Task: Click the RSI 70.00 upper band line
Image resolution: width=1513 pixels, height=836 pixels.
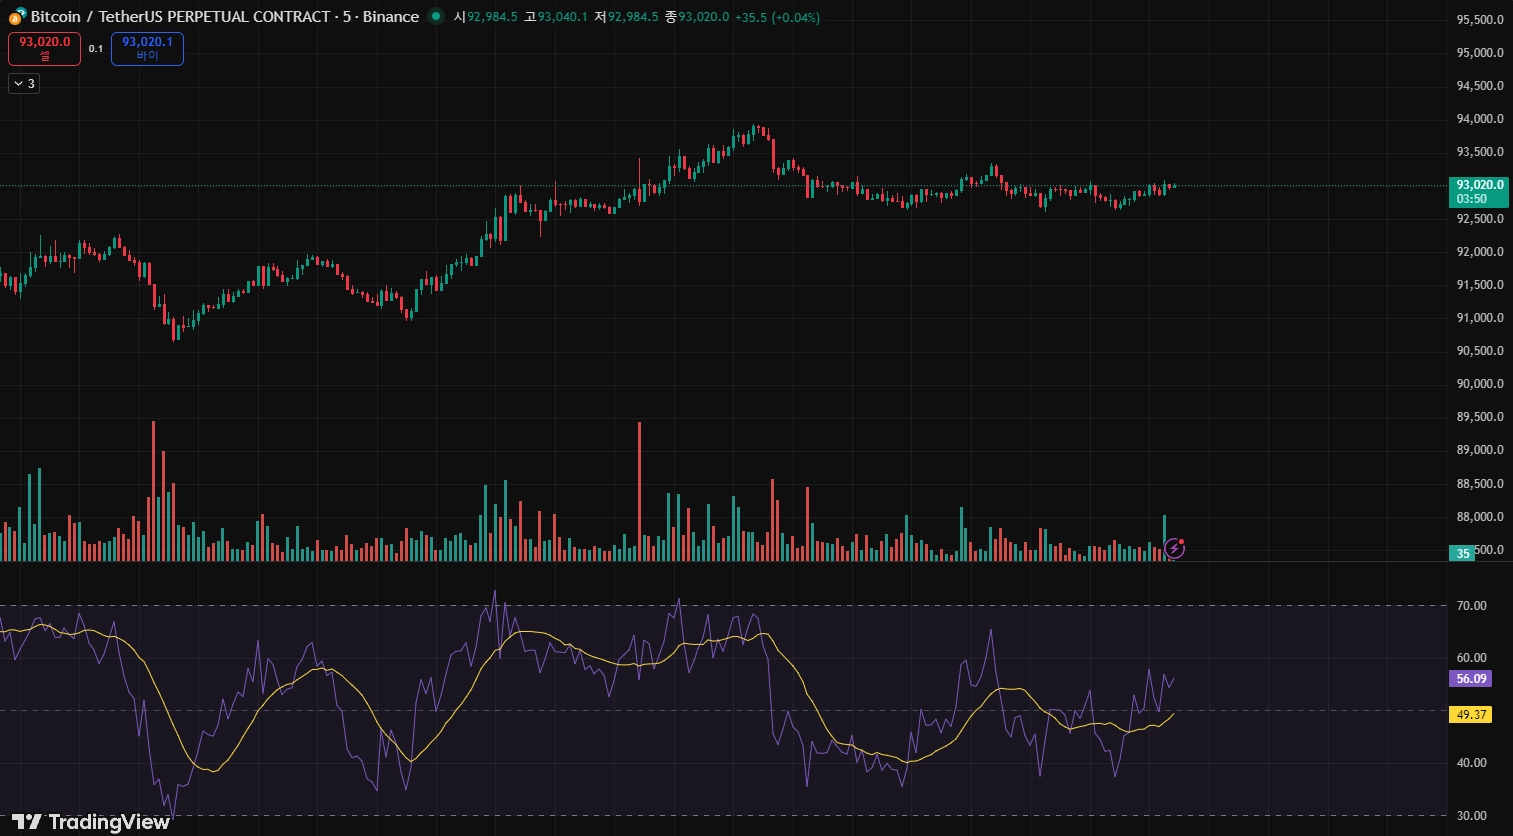Action: (x=723, y=605)
